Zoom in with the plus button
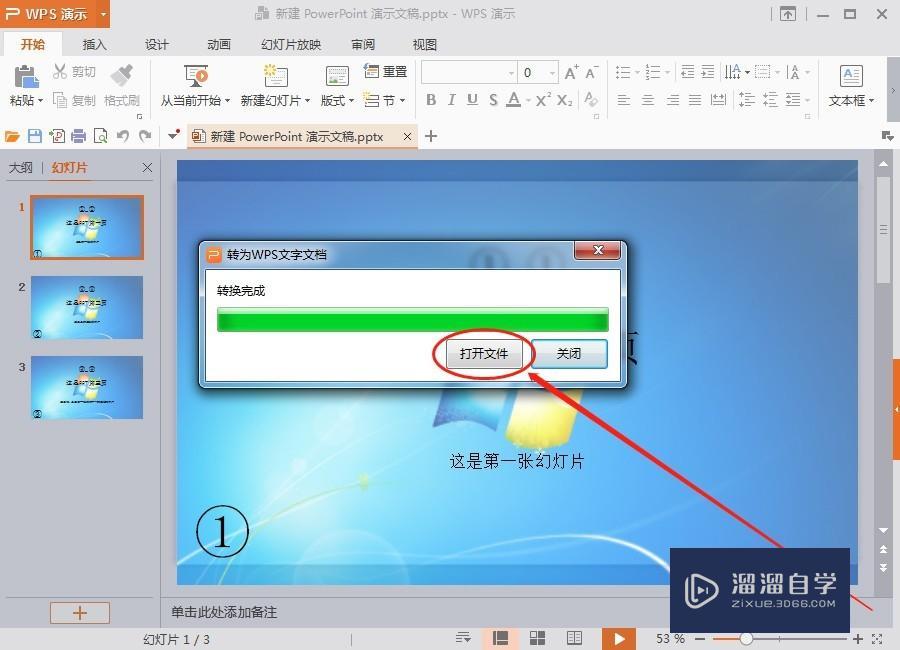This screenshot has width=900, height=650. coord(858,639)
